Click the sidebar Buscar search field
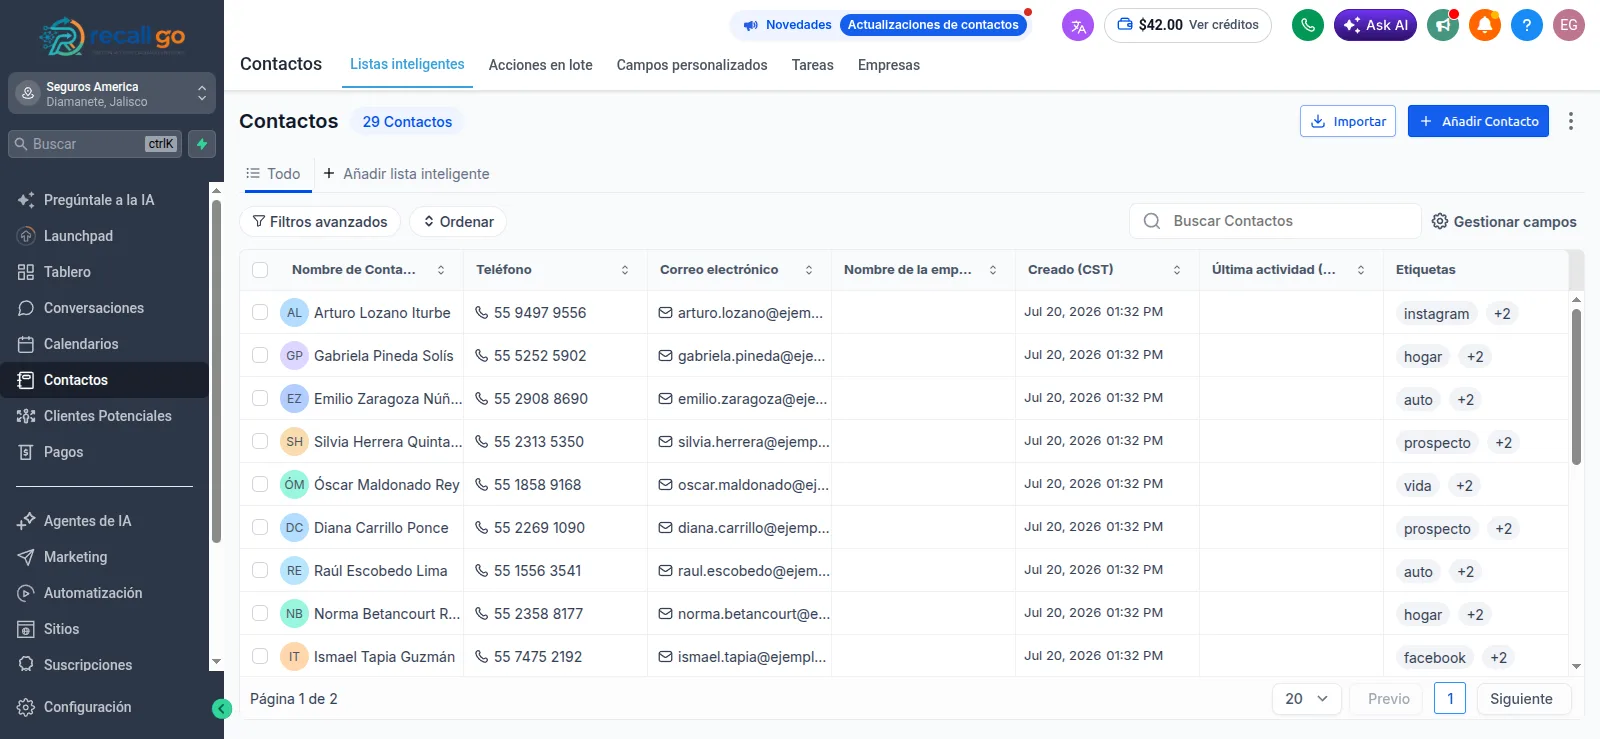This screenshot has height=739, width=1600. [96, 144]
